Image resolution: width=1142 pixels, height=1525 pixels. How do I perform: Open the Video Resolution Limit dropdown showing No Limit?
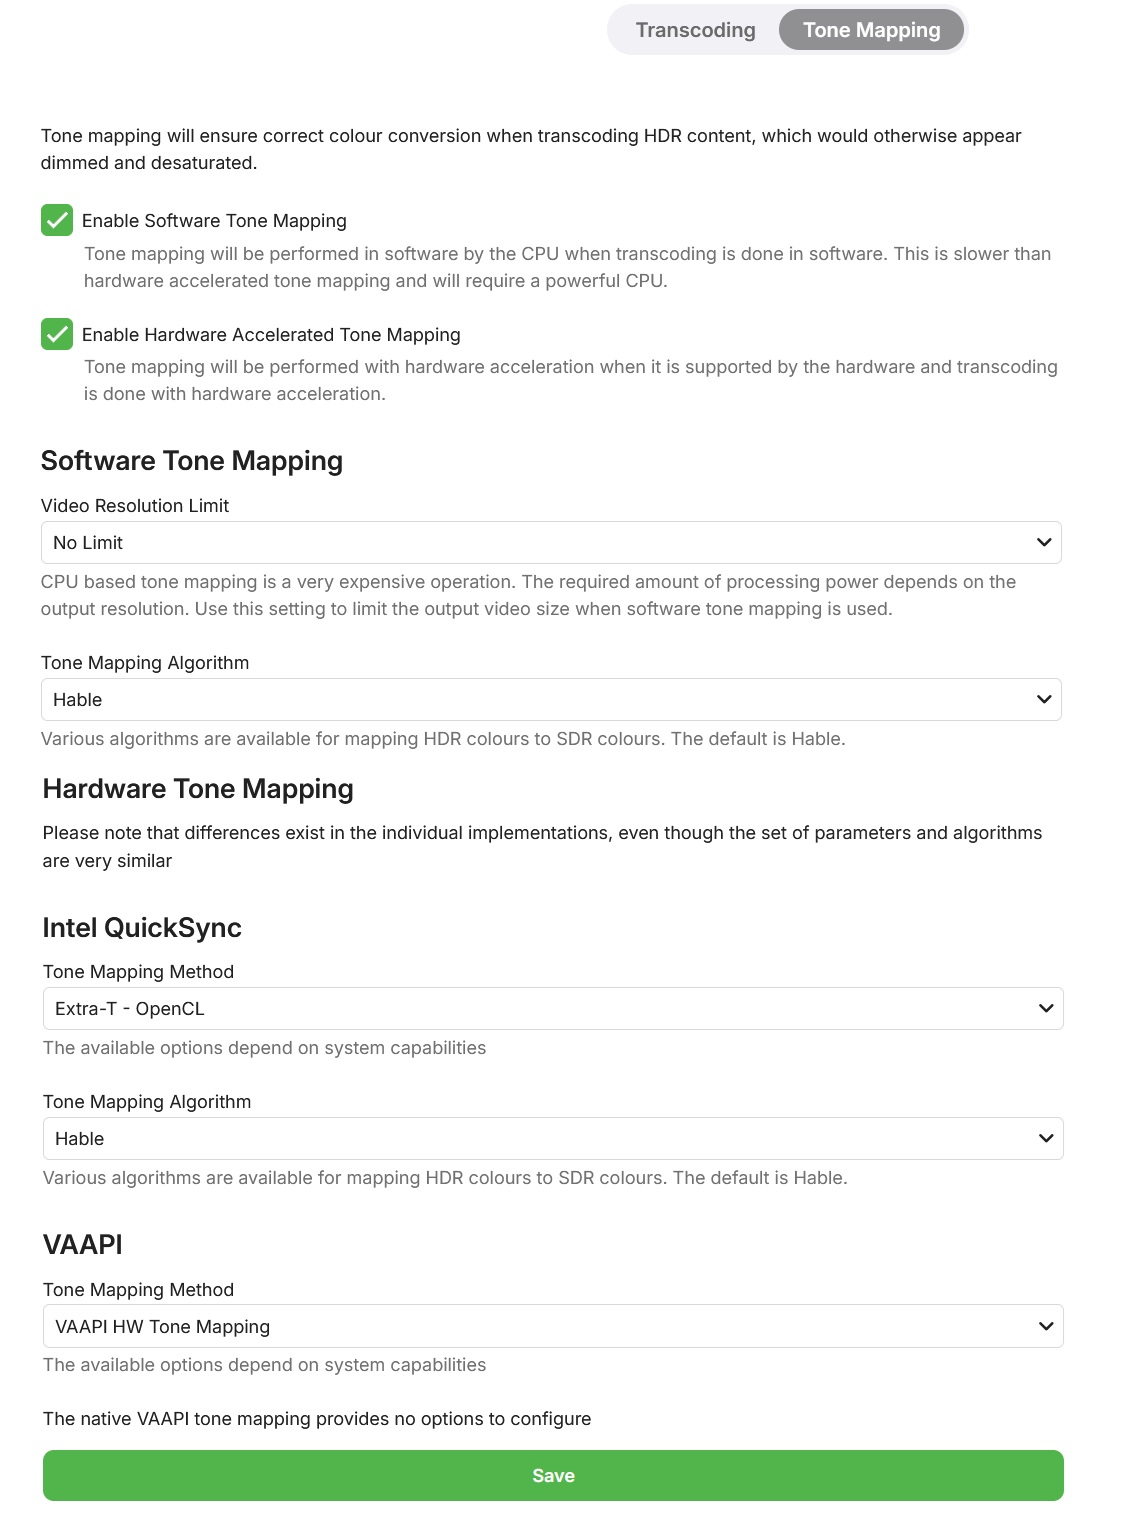(550, 543)
